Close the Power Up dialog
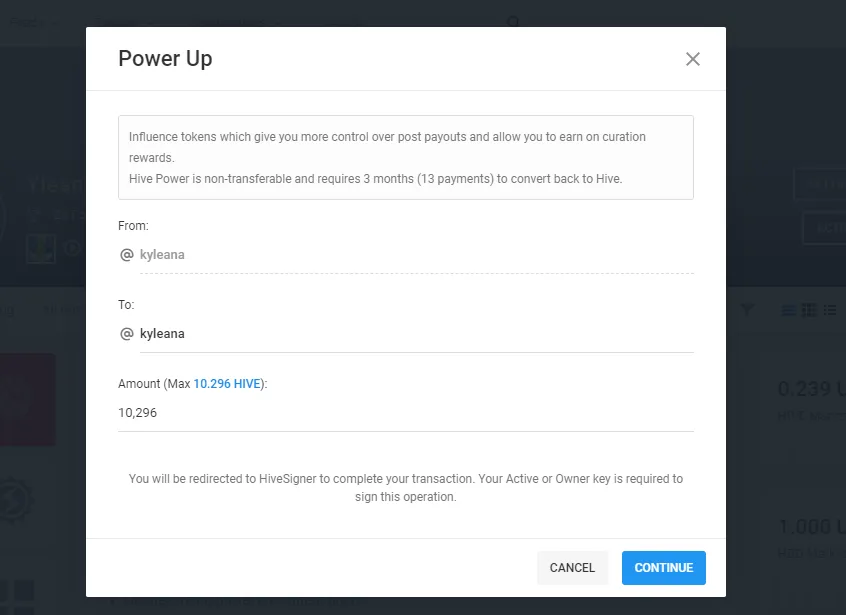 pyautogui.click(x=693, y=59)
